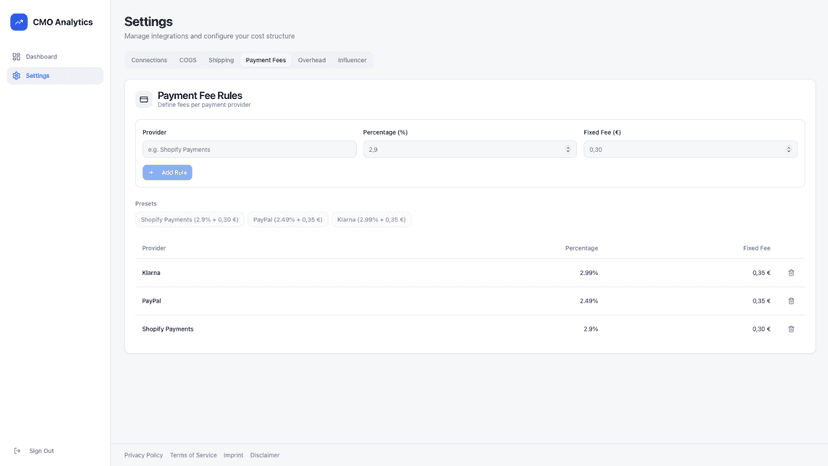Go to the Overhead tab
The width and height of the screenshot is (828, 466).
(312, 60)
